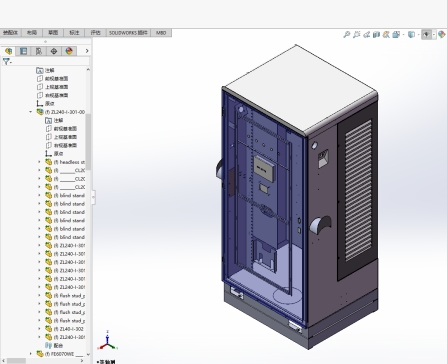Switch to the ConfigurationManager tab
This screenshot has height=364, width=447.
pos(39,51)
